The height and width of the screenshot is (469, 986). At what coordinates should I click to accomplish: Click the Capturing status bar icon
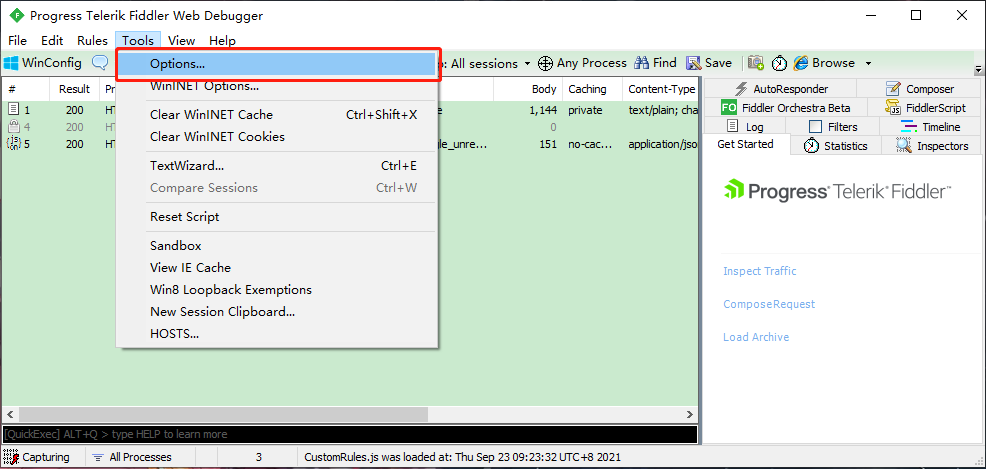11,456
